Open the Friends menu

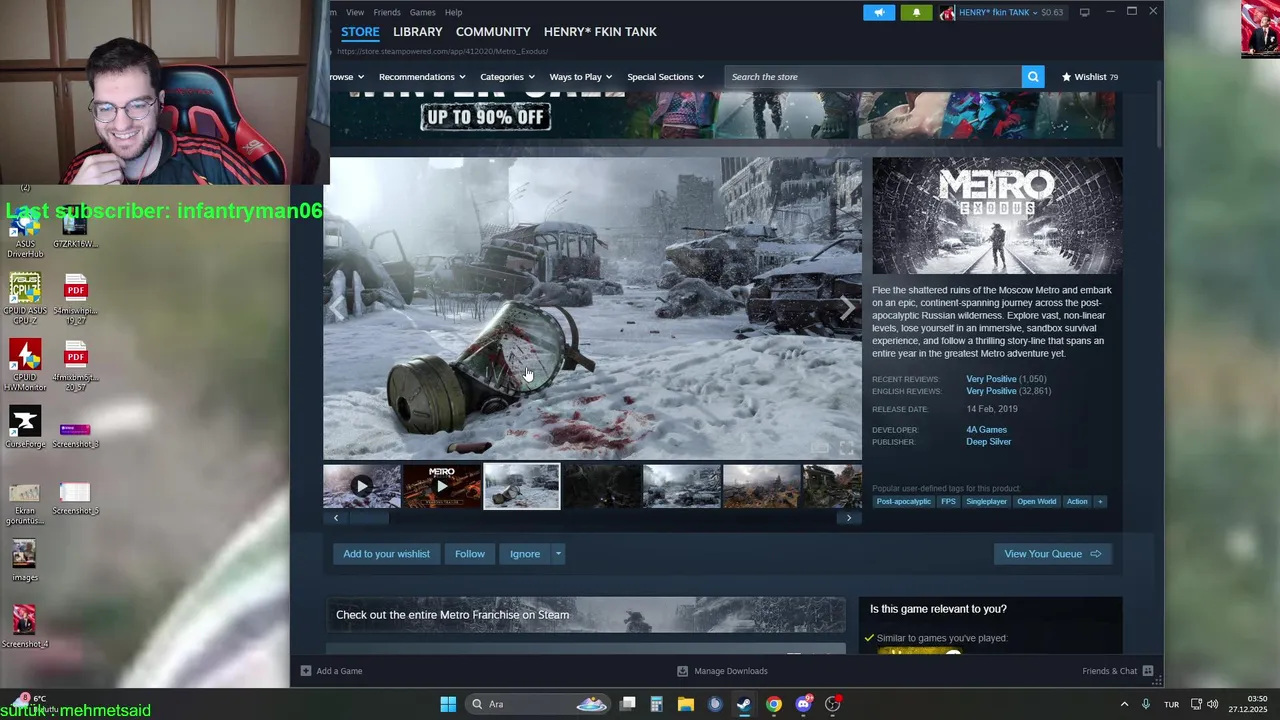pos(387,12)
